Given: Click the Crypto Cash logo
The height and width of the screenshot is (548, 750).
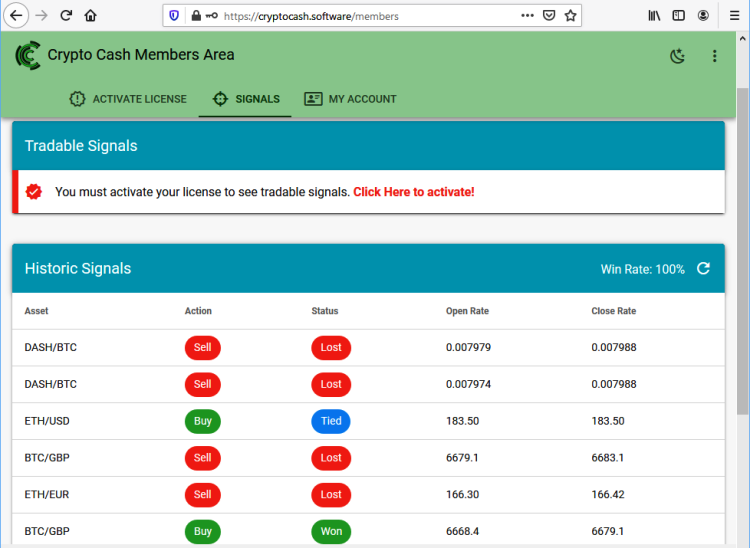Looking at the screenshot, I should (28, 55).
